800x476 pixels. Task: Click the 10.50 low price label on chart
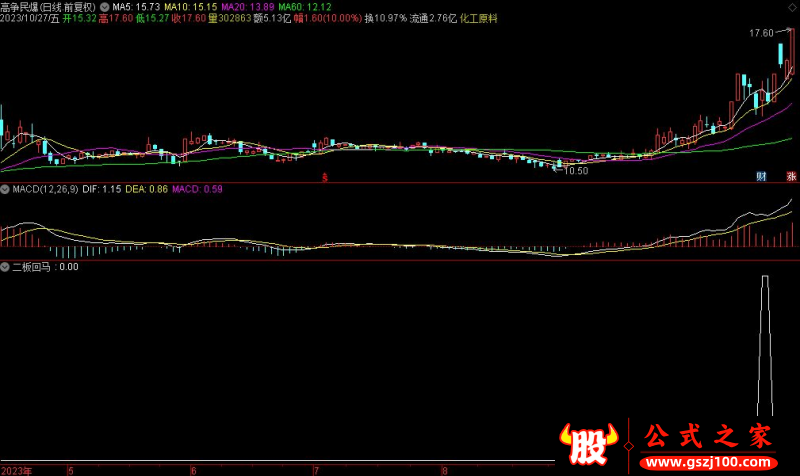pyautogui.click(x=576, y=171)
